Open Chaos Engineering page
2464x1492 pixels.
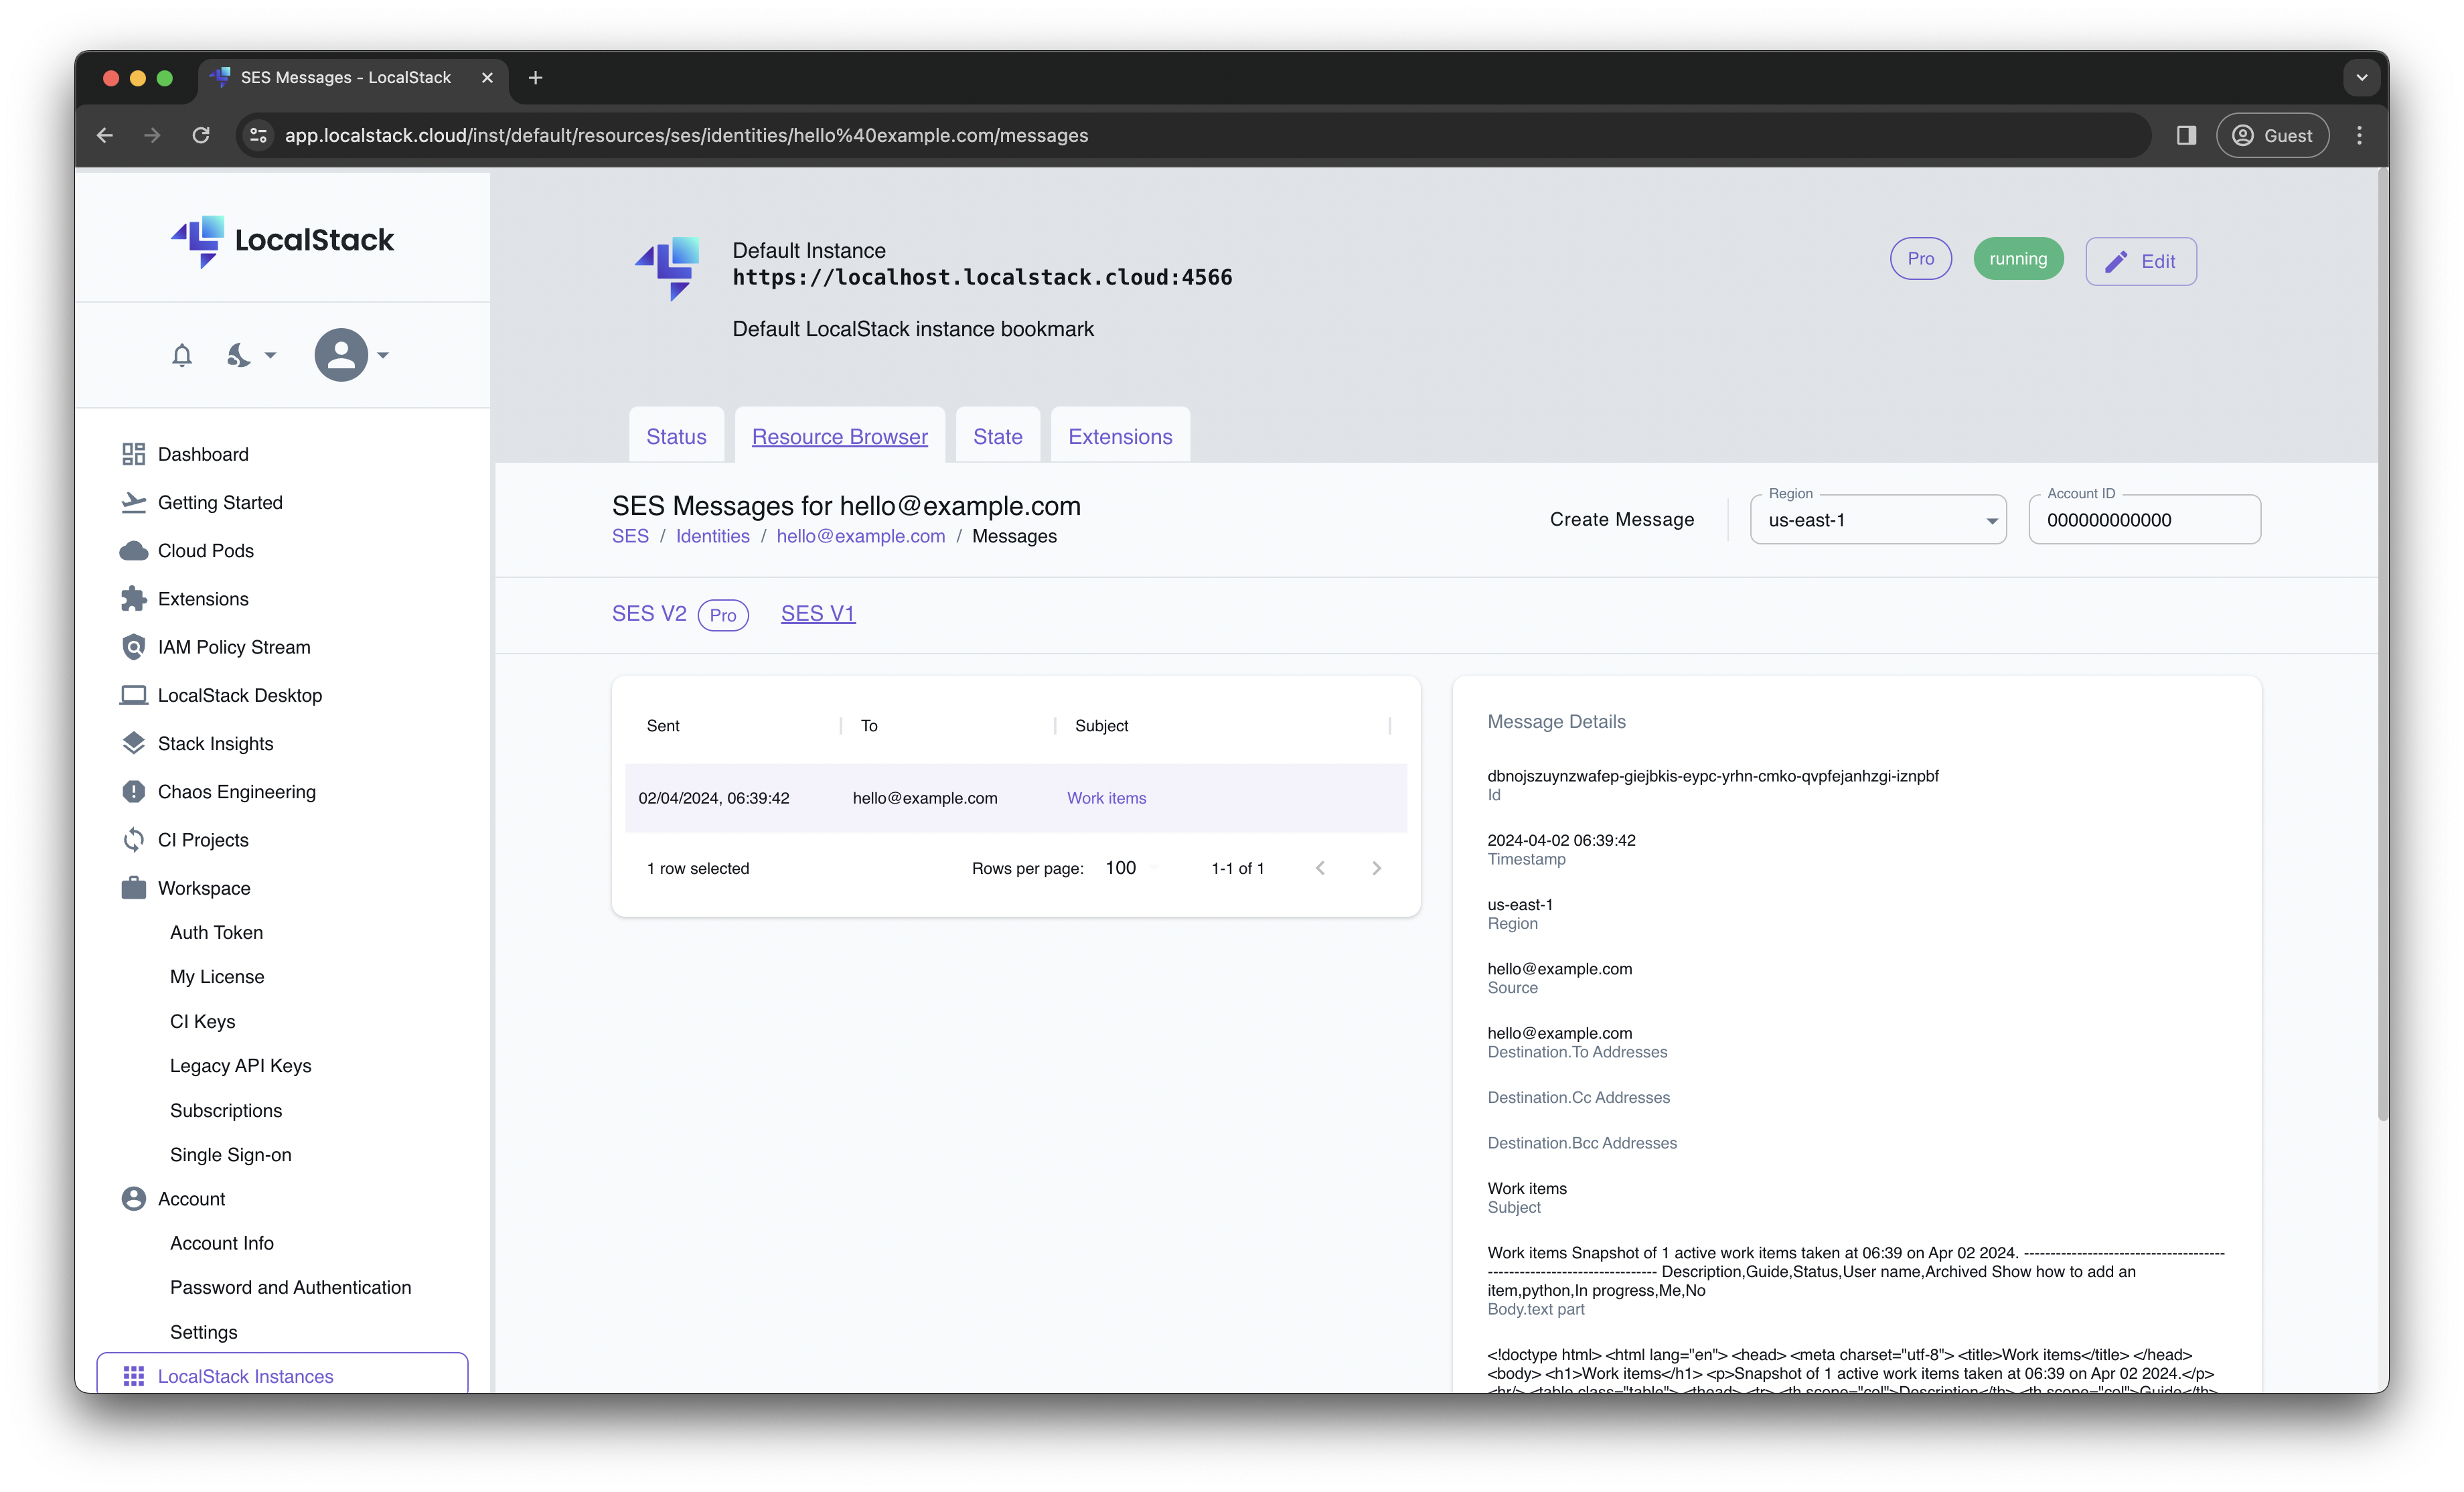(237, 791)
